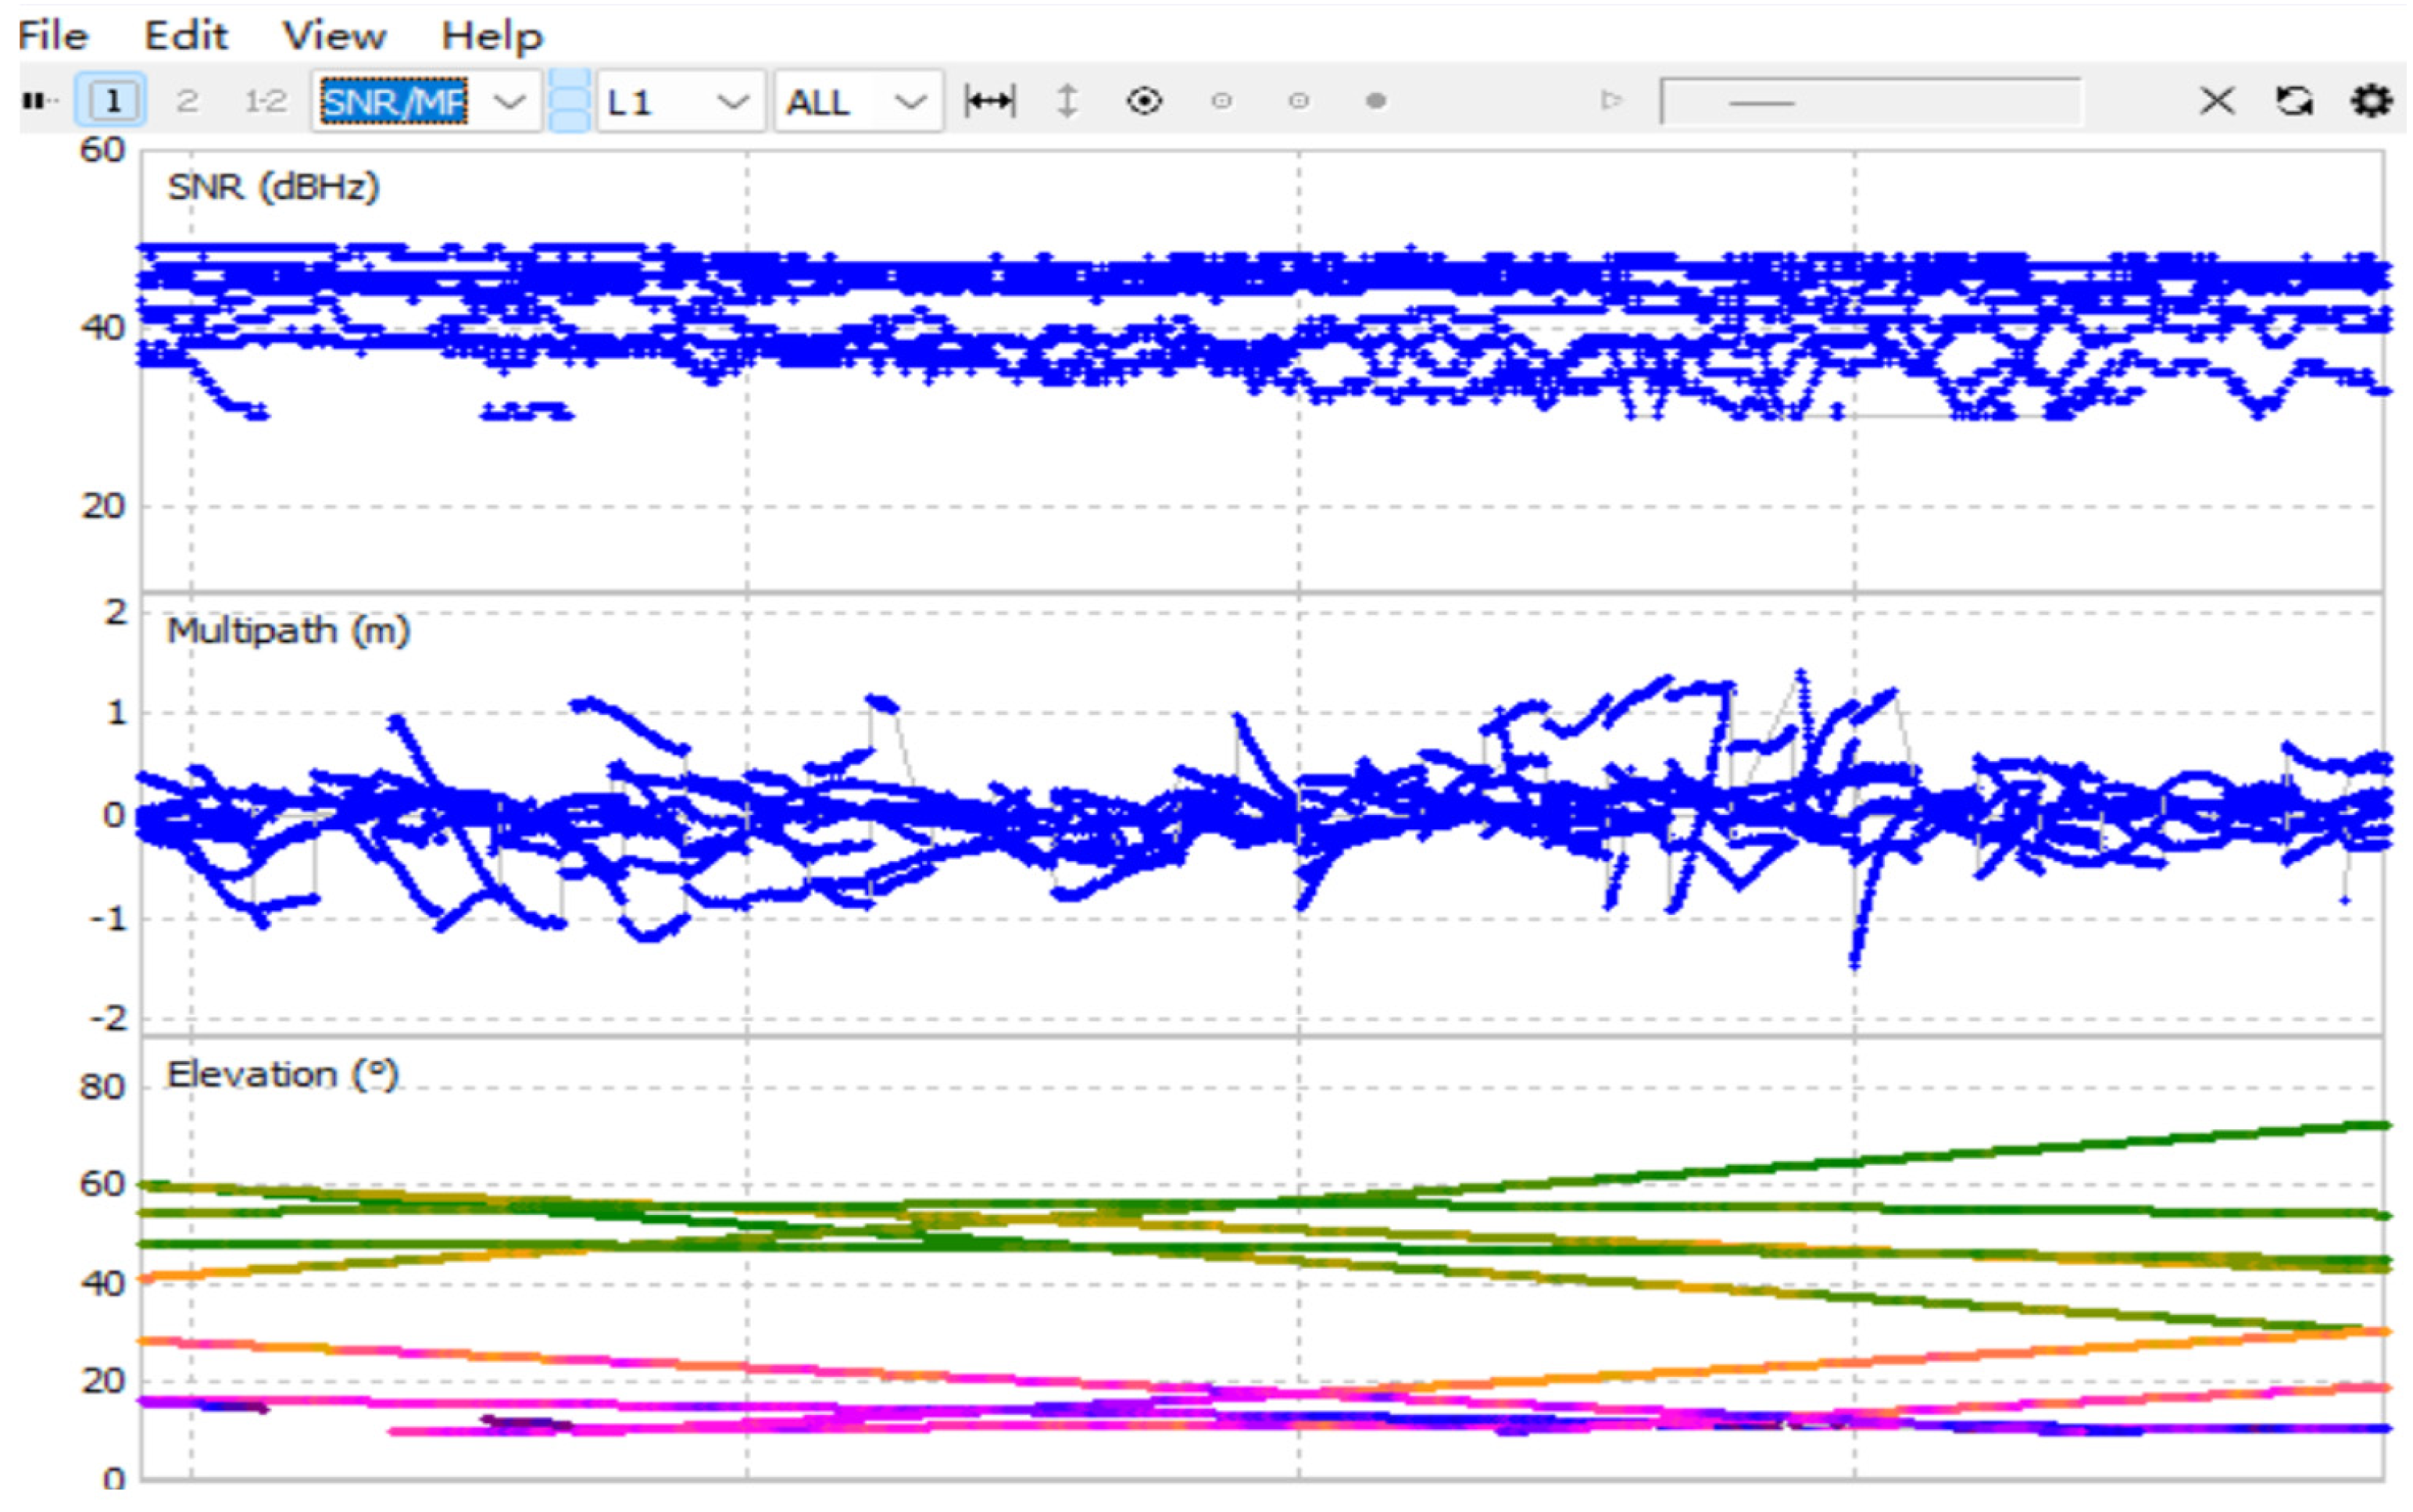Viewport: 2413px width, 1512px height.
Task: Click the stacked frequency selector beside SNR/MP
Action: click(569, 101)
